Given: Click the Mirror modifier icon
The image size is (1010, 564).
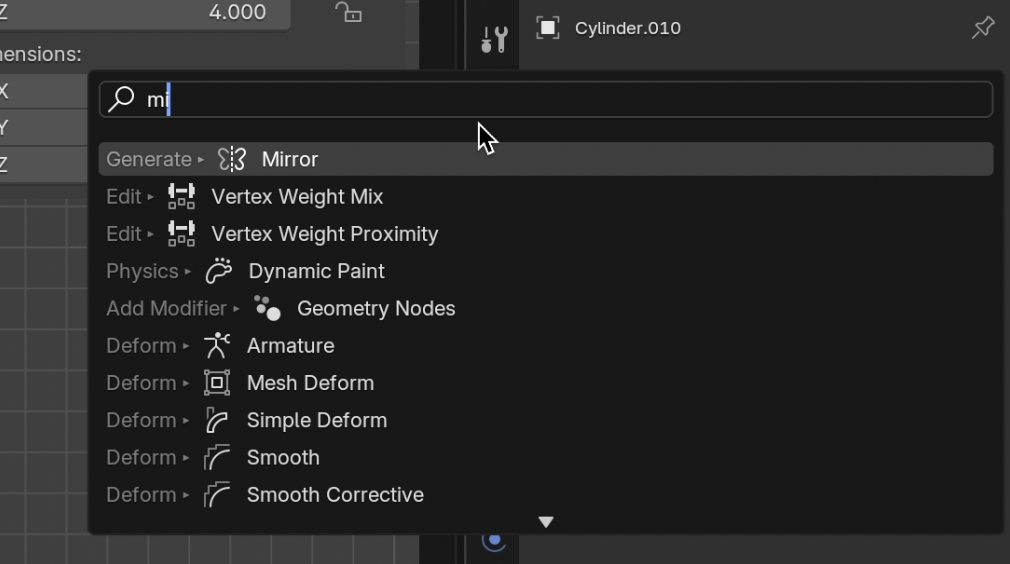Looking at the screenshot, I should pos(232,159).
